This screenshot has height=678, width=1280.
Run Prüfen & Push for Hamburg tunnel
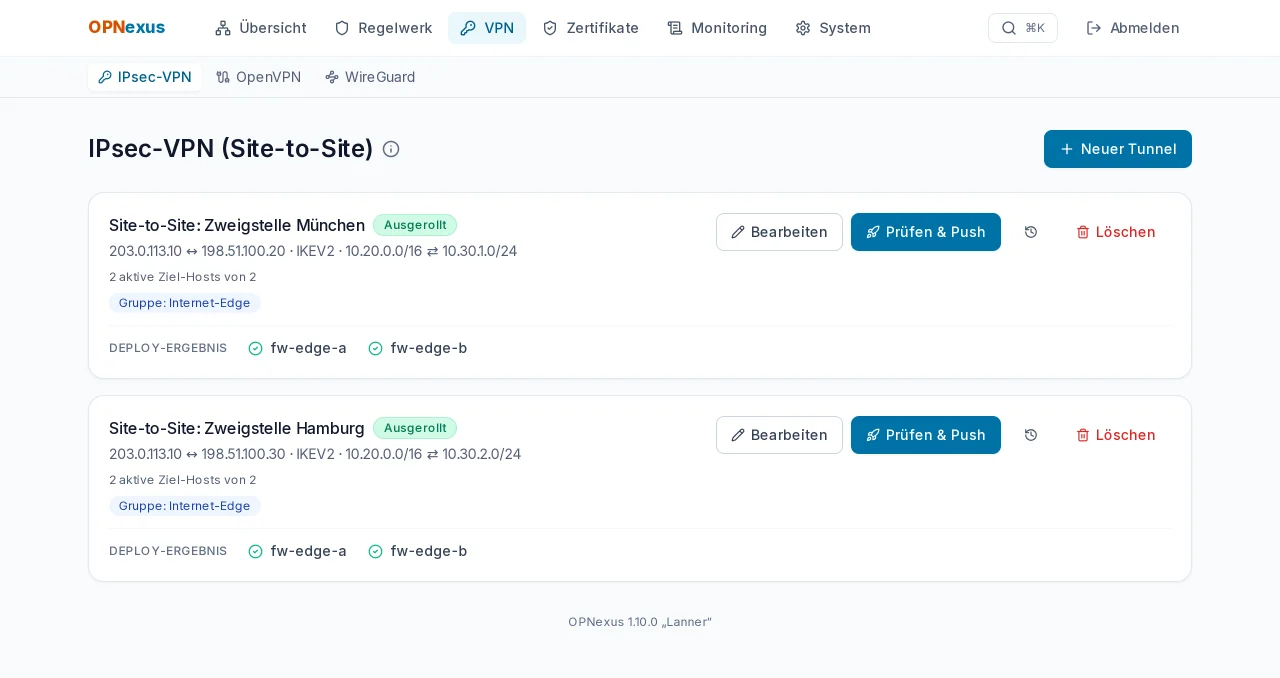[x=926, y=435]
